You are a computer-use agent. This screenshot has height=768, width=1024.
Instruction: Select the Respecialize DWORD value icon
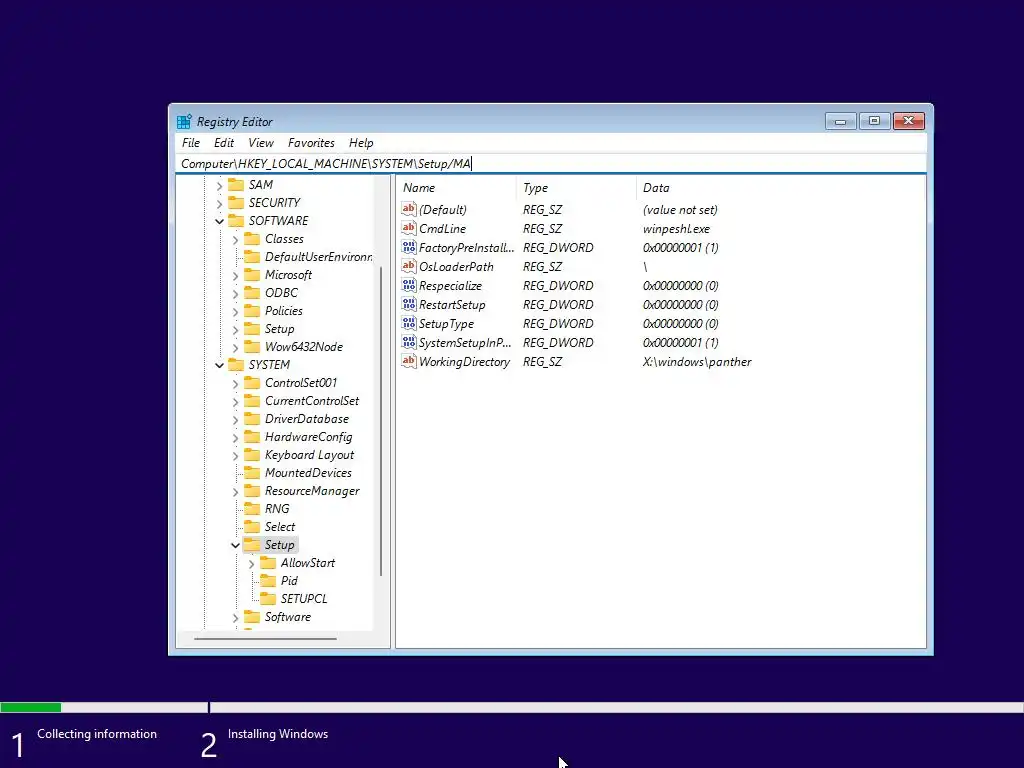409,285
